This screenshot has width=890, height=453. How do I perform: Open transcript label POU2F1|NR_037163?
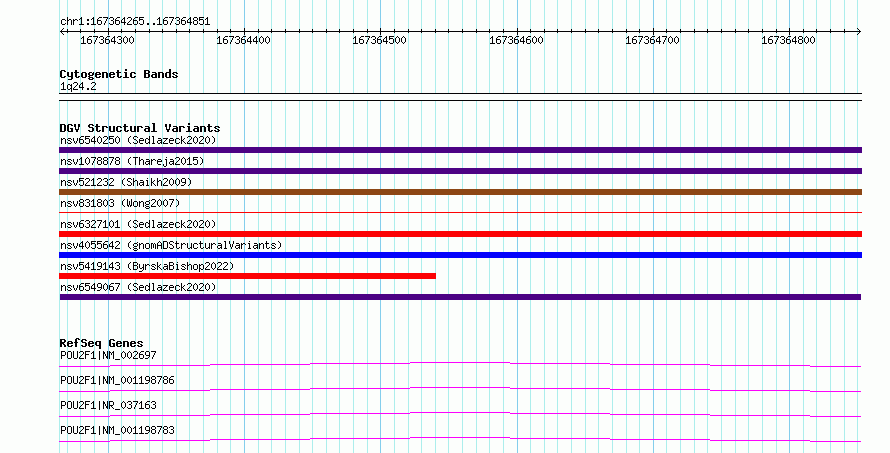coord(108,405)
